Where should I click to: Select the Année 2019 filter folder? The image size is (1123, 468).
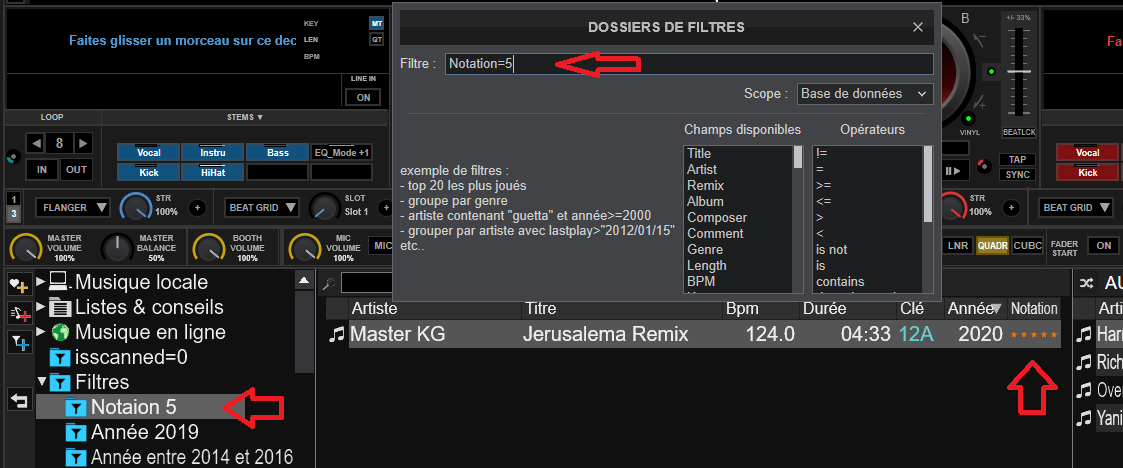(x=144, y=432)
